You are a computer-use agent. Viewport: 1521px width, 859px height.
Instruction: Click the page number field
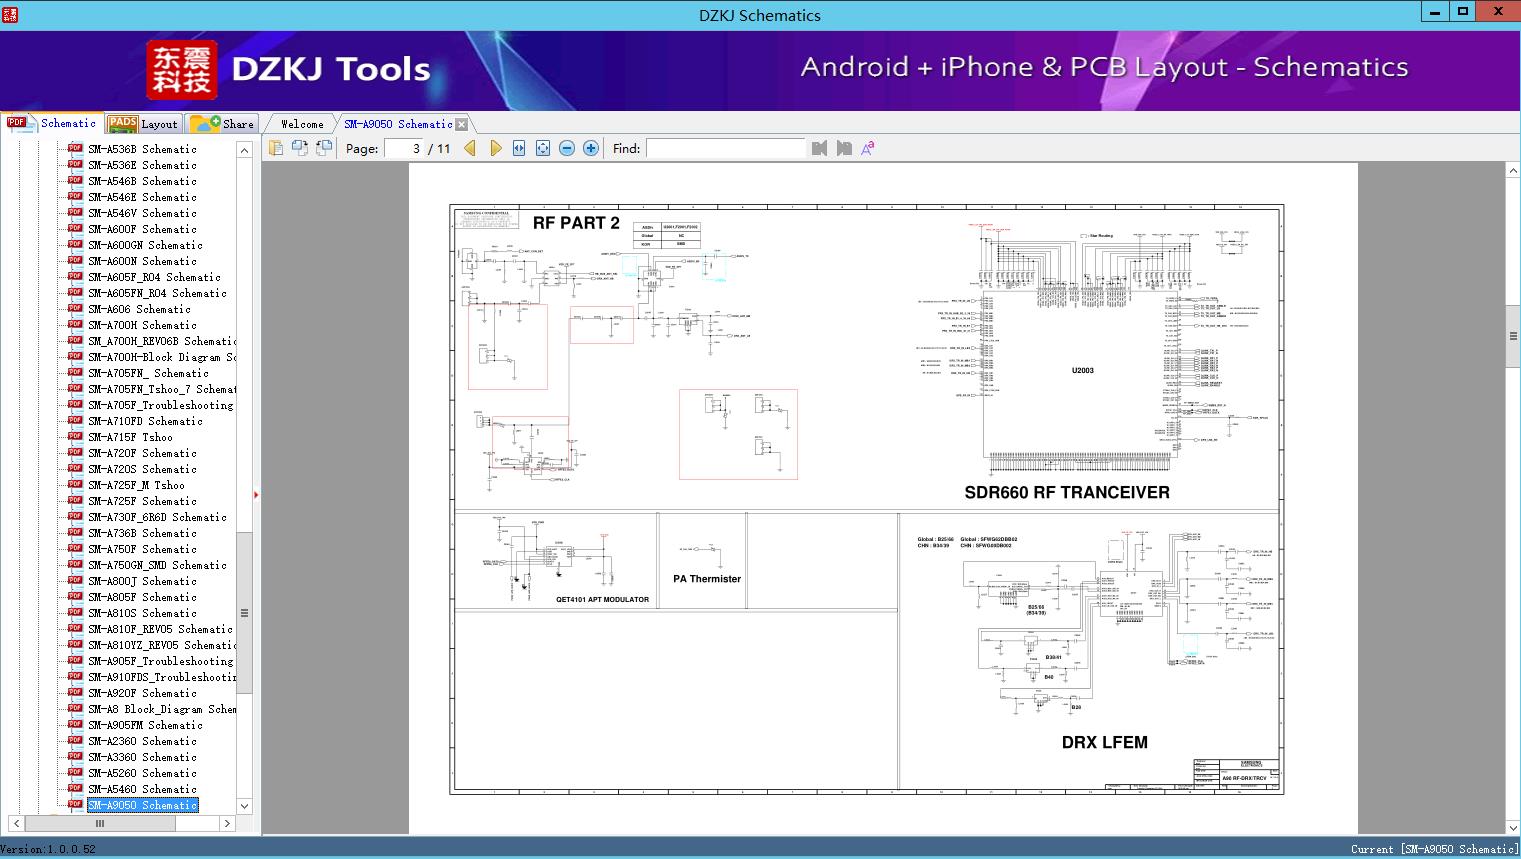[404, 148]
